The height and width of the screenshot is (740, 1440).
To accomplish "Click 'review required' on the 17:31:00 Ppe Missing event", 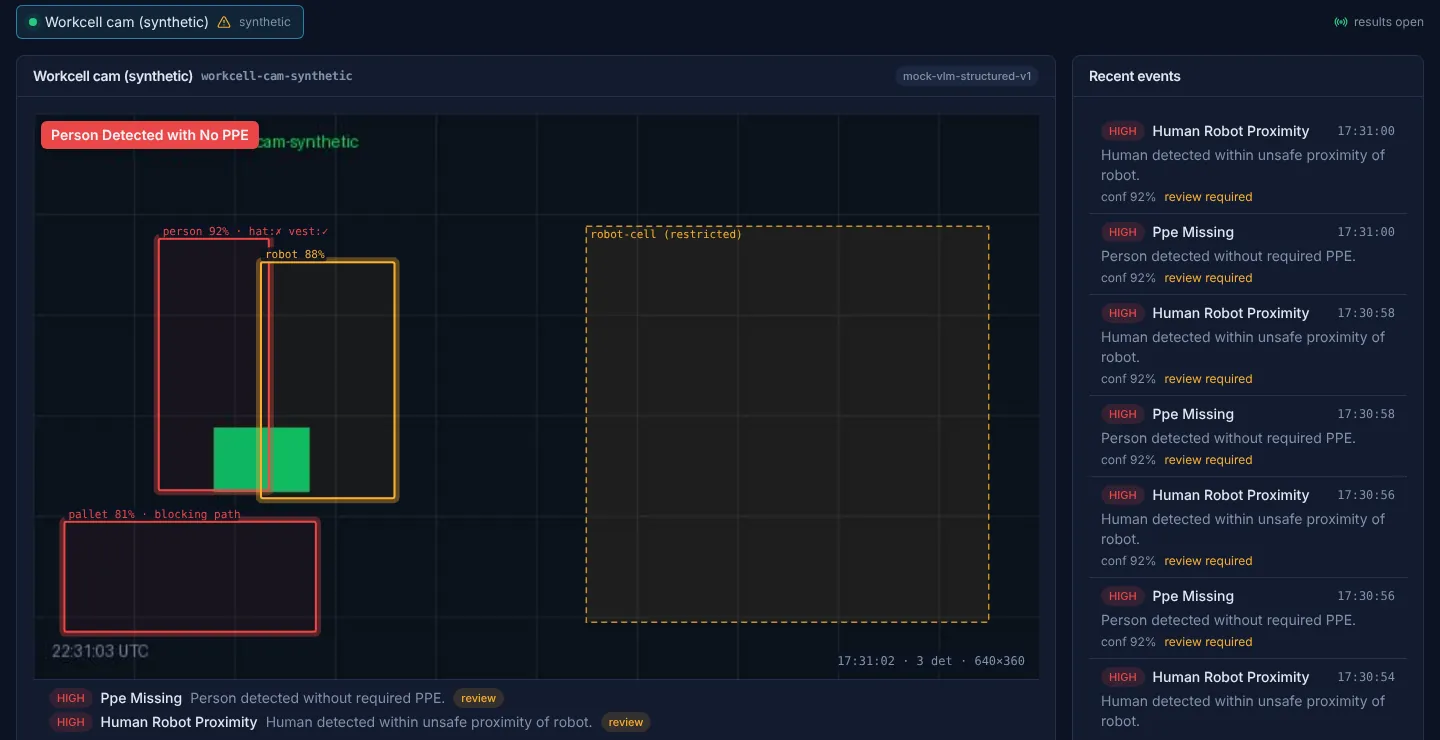I will point(1208,278).
